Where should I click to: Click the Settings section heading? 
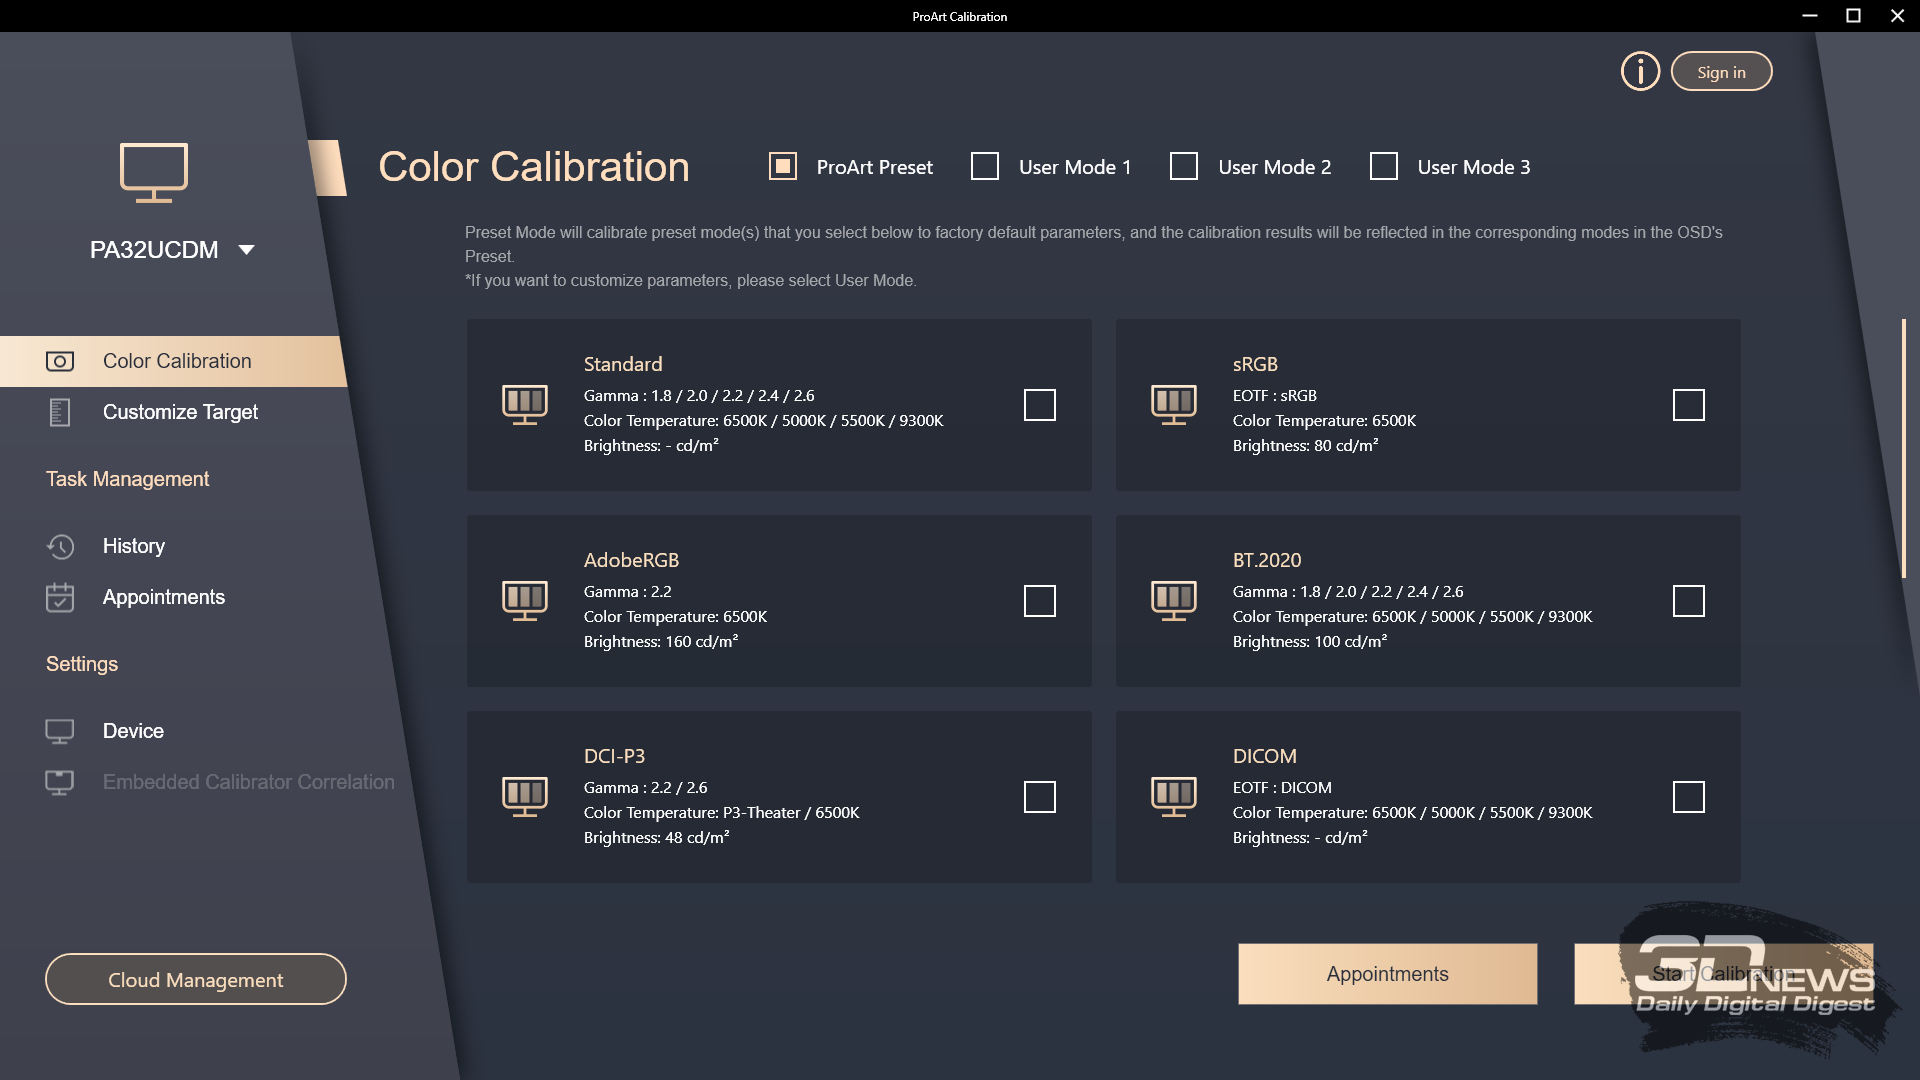point(82,664)
